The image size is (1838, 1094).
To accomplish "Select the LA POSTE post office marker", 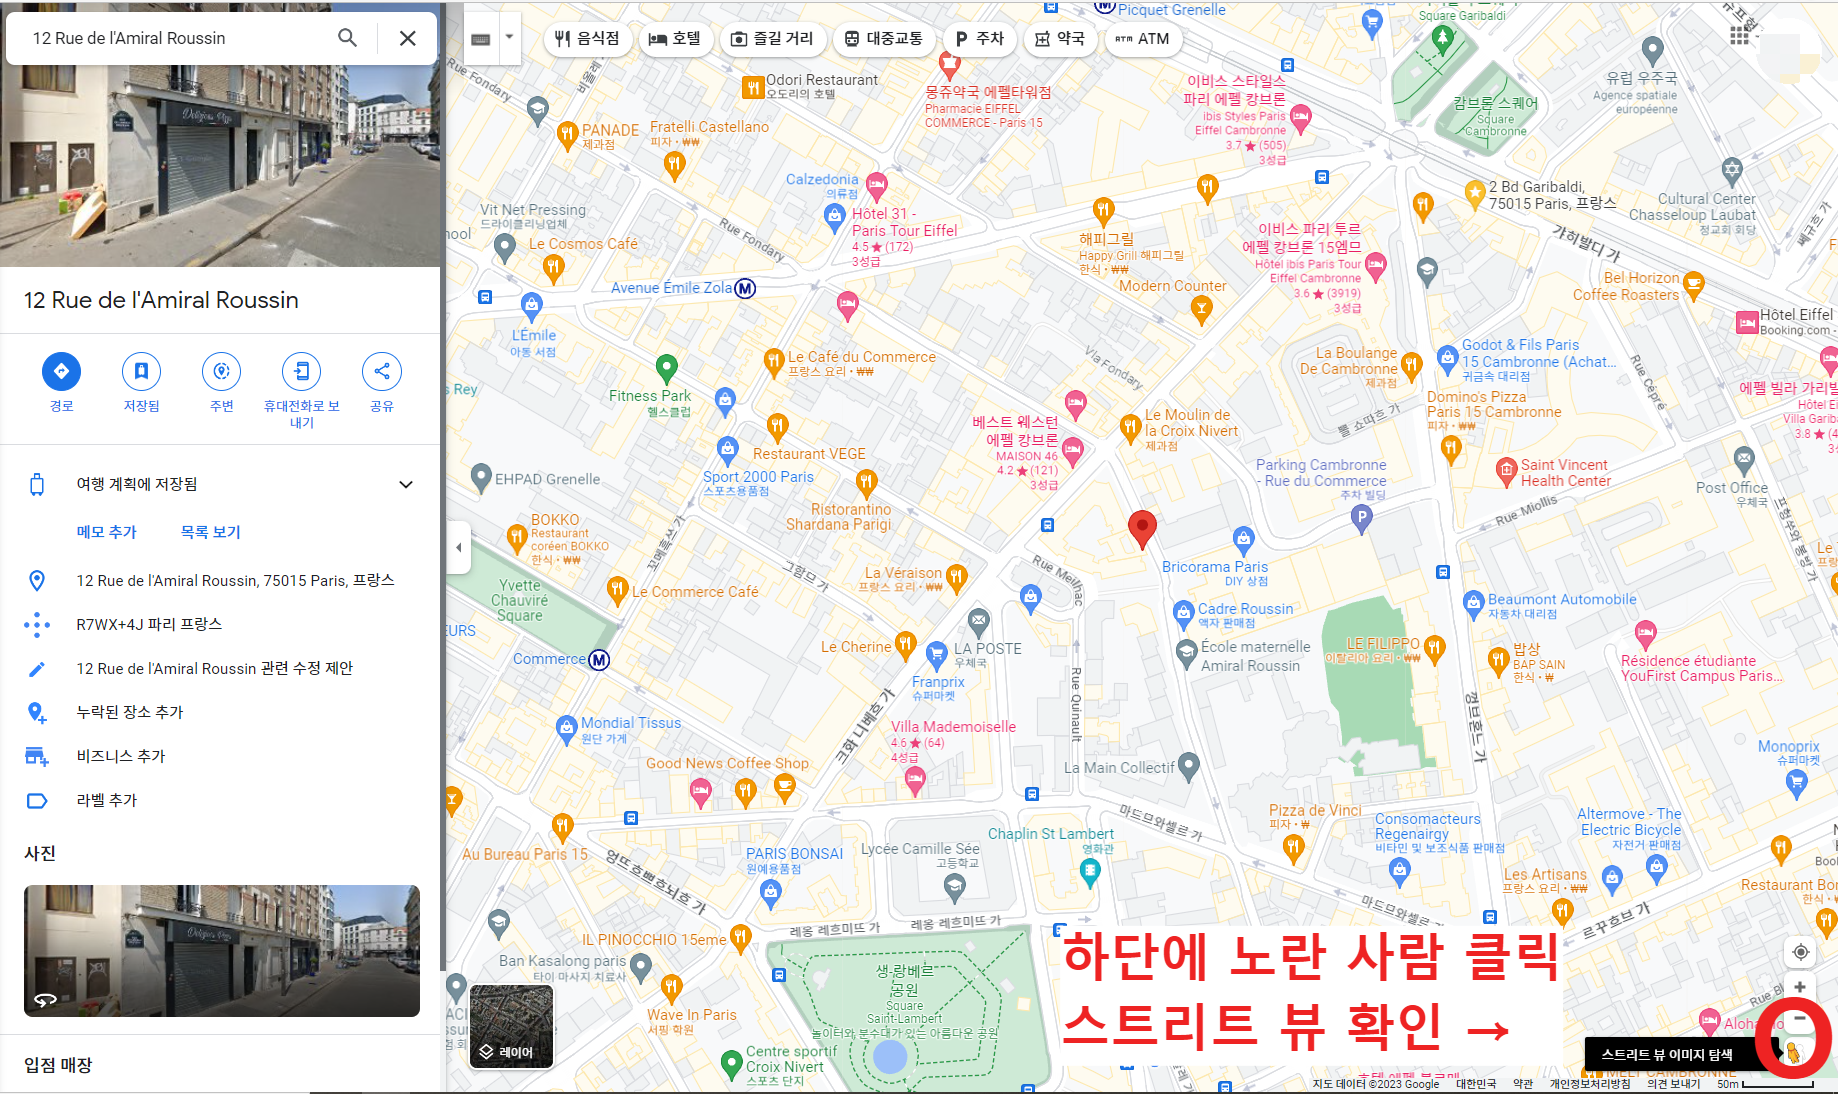I will coord(979,623).
